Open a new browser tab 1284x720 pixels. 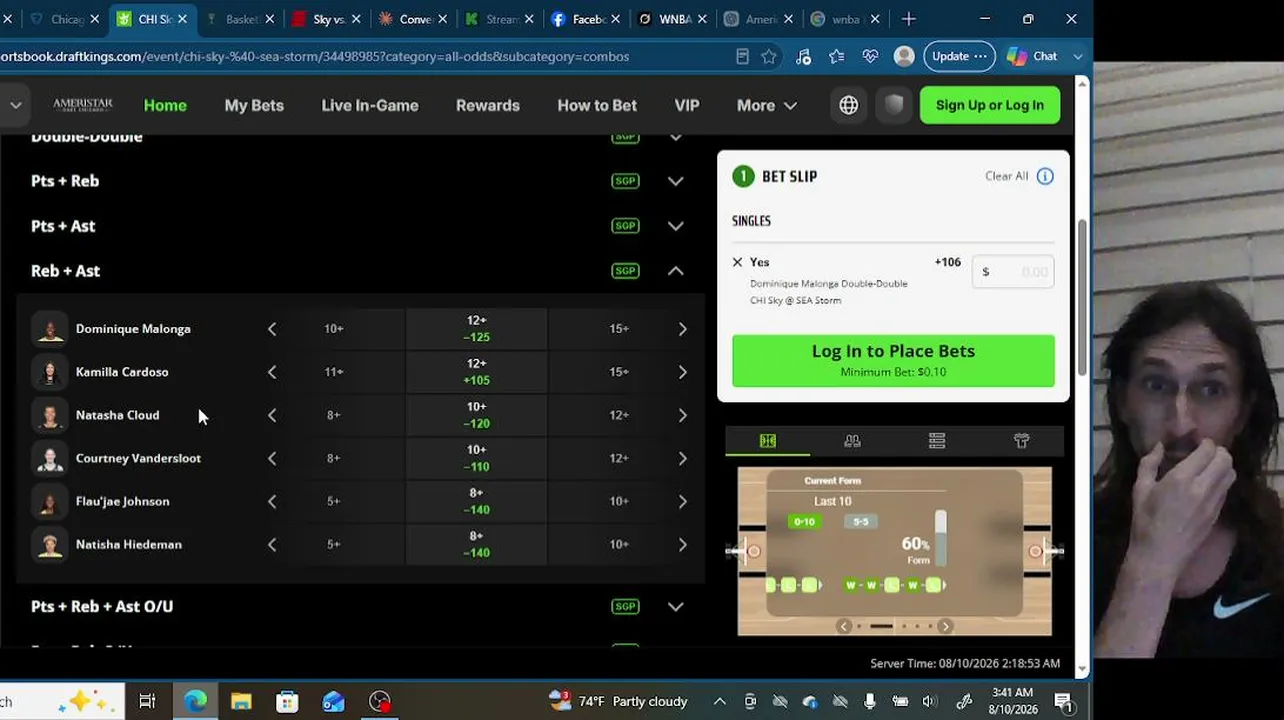[908, 19]
